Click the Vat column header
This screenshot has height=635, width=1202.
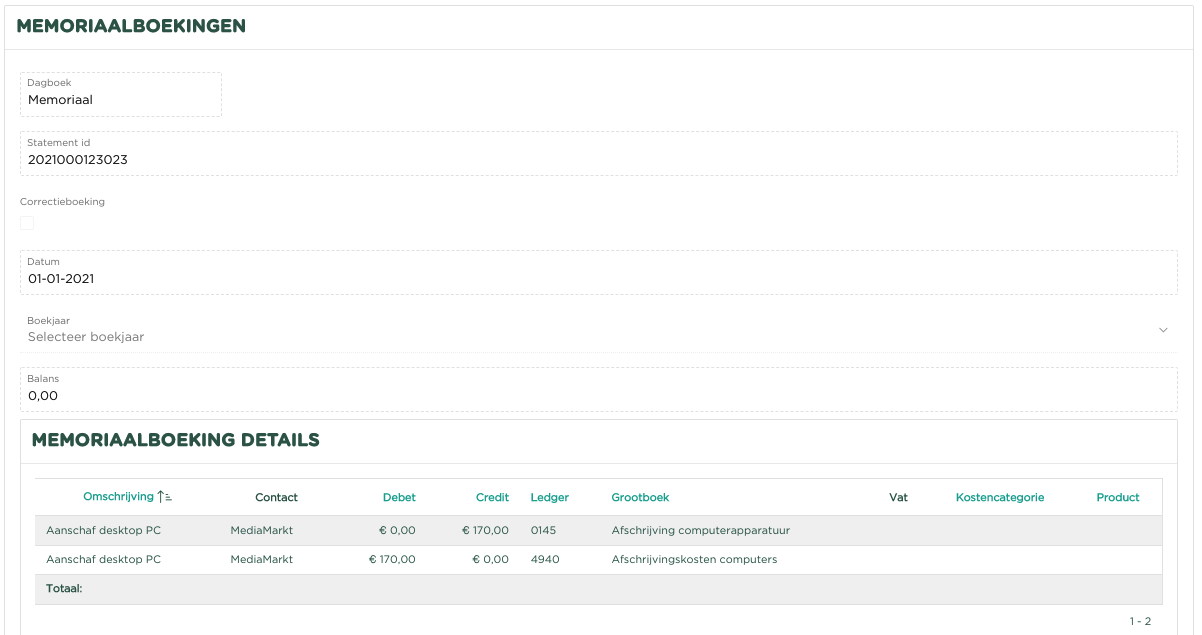tap(898, 498)
